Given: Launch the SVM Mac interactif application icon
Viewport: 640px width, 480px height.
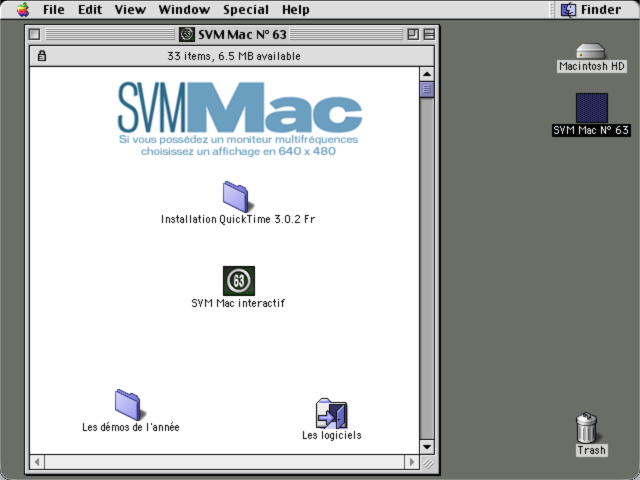Looking at the screenshot, I should pos(239,281).
